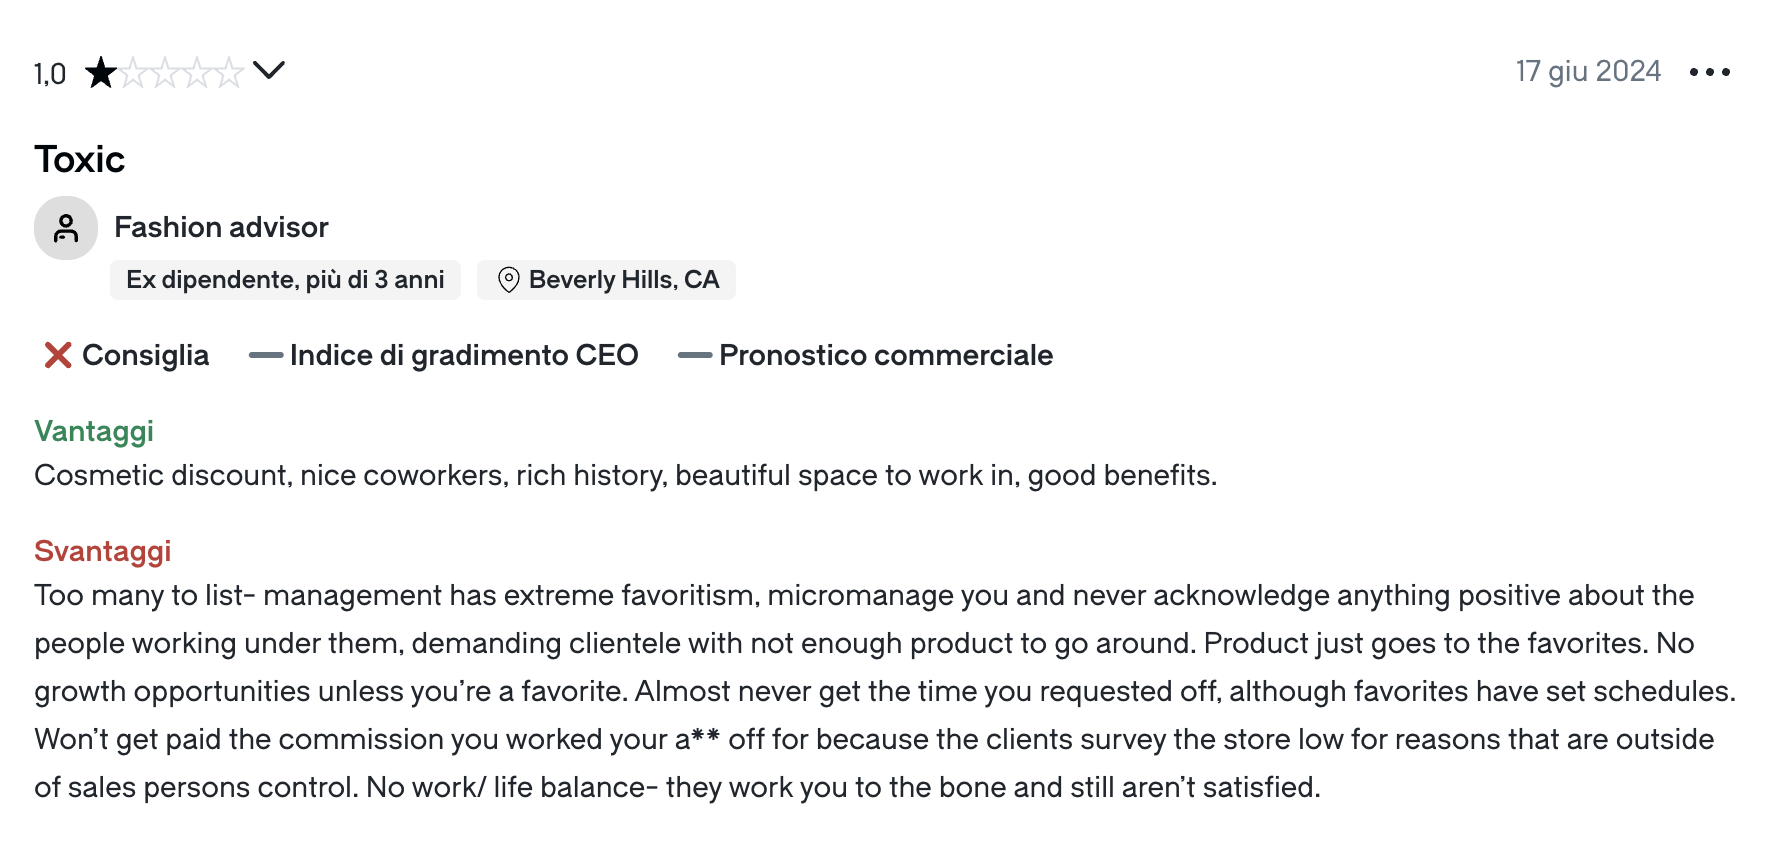This screenshot has width=1780, height=842.
Task: Click the empty second rating star
Action: coord(133,73)
